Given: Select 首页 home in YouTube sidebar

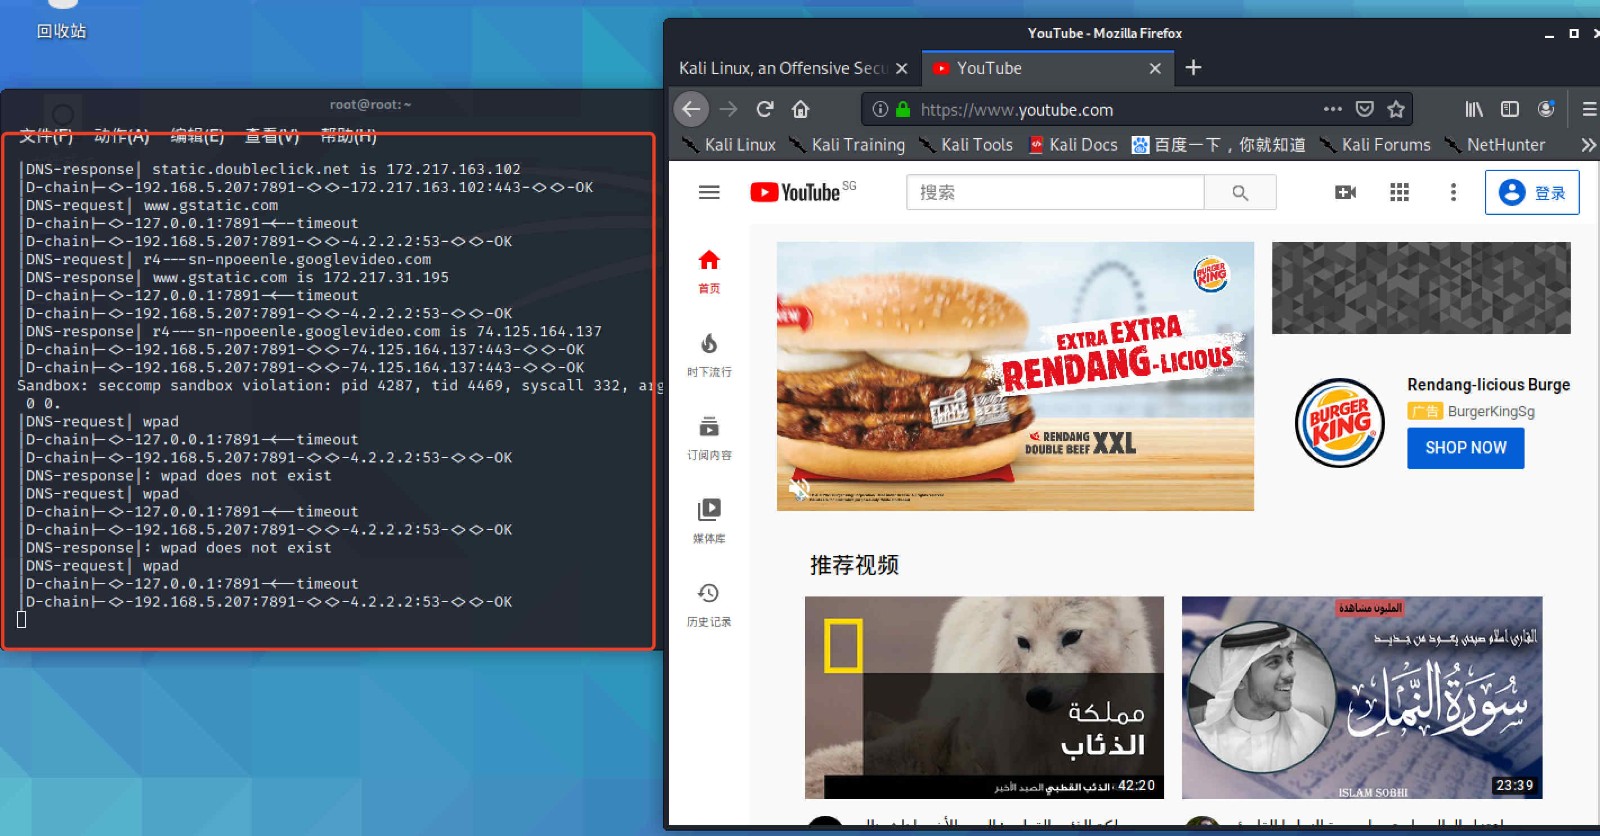Looking at the screenshot, I should click(x=709, y=271).
